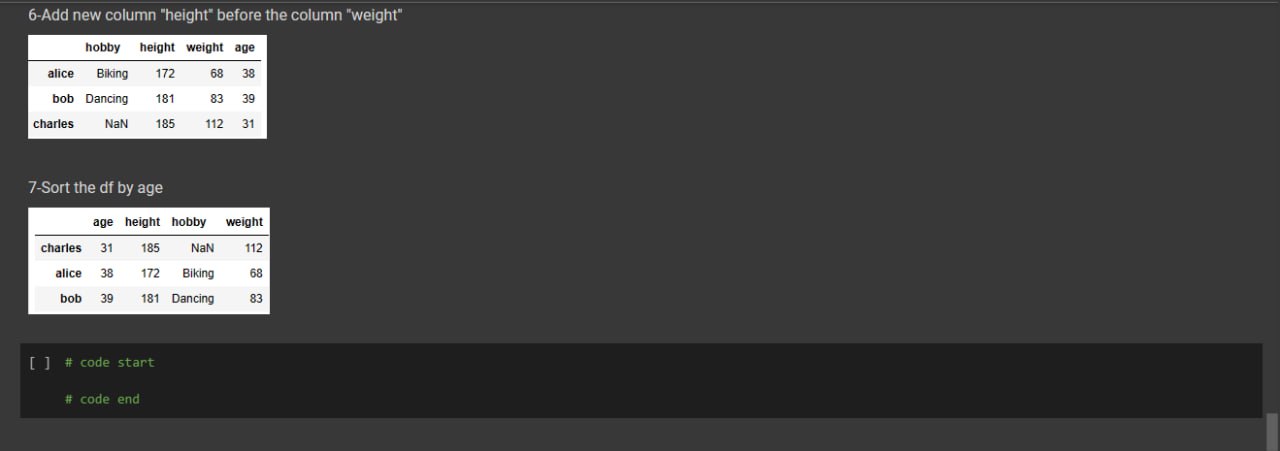Run the empty code cell bracket

tap(39, 363)
